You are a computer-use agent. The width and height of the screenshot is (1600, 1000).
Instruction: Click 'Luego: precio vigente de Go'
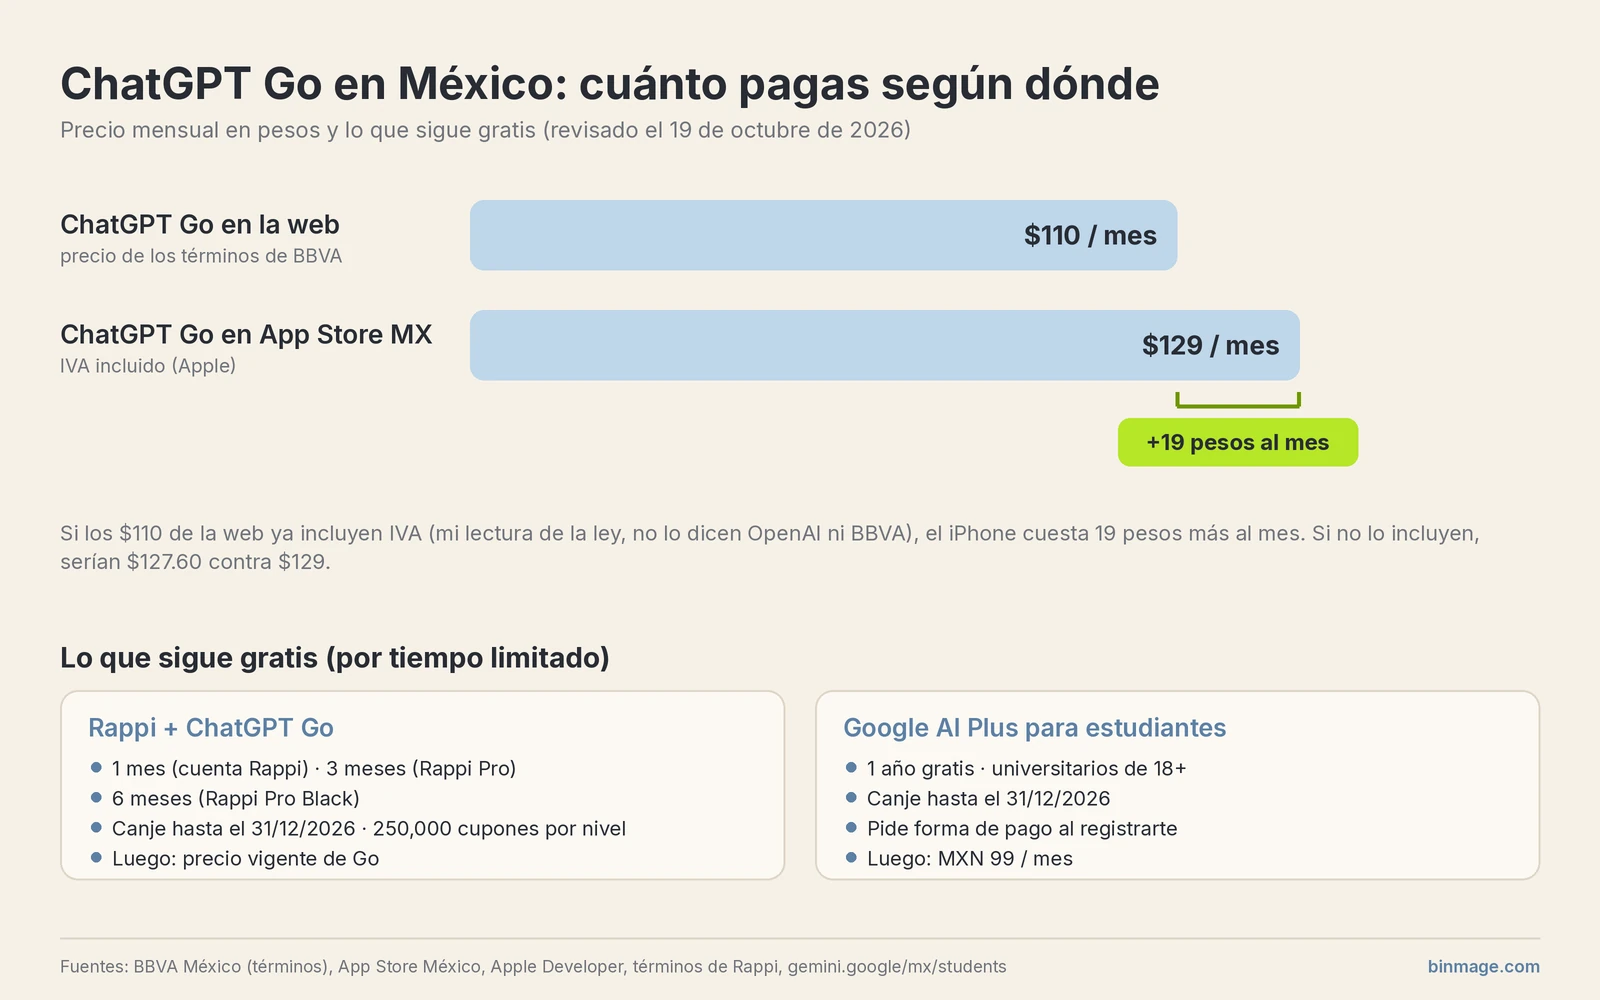(x=246, y=858)
